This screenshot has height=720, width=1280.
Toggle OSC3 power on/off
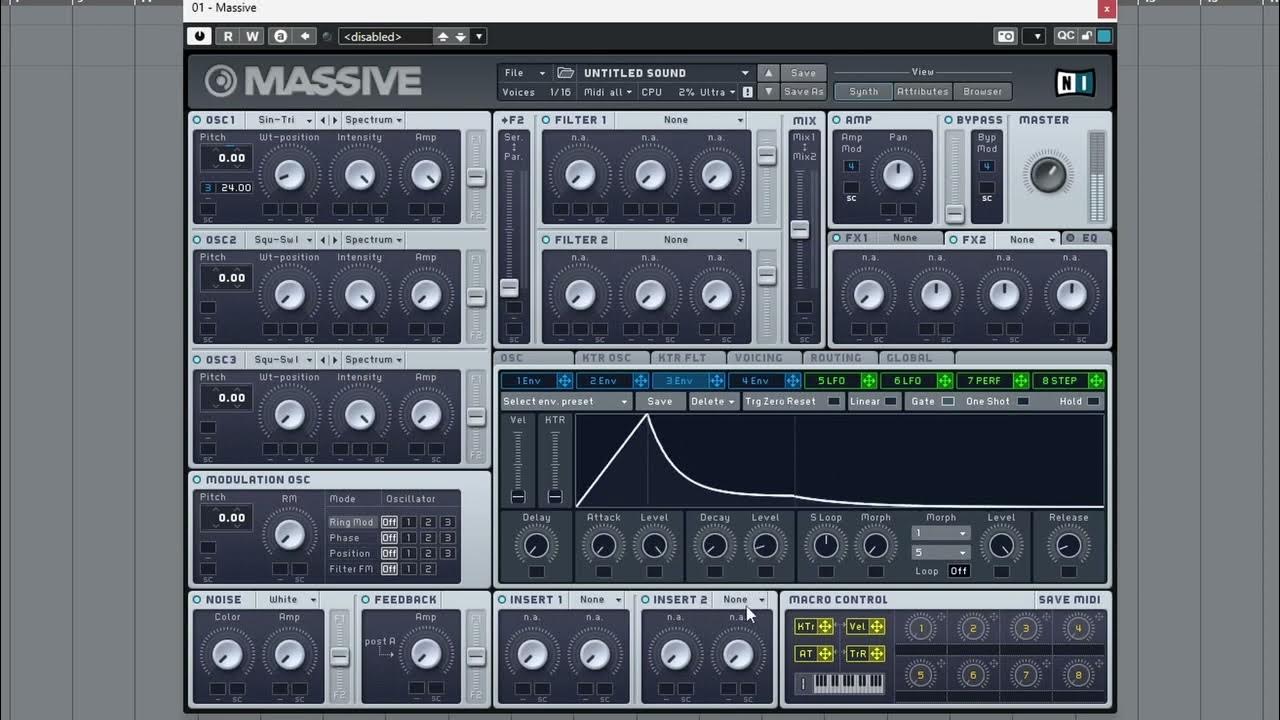tap(198, 360)
